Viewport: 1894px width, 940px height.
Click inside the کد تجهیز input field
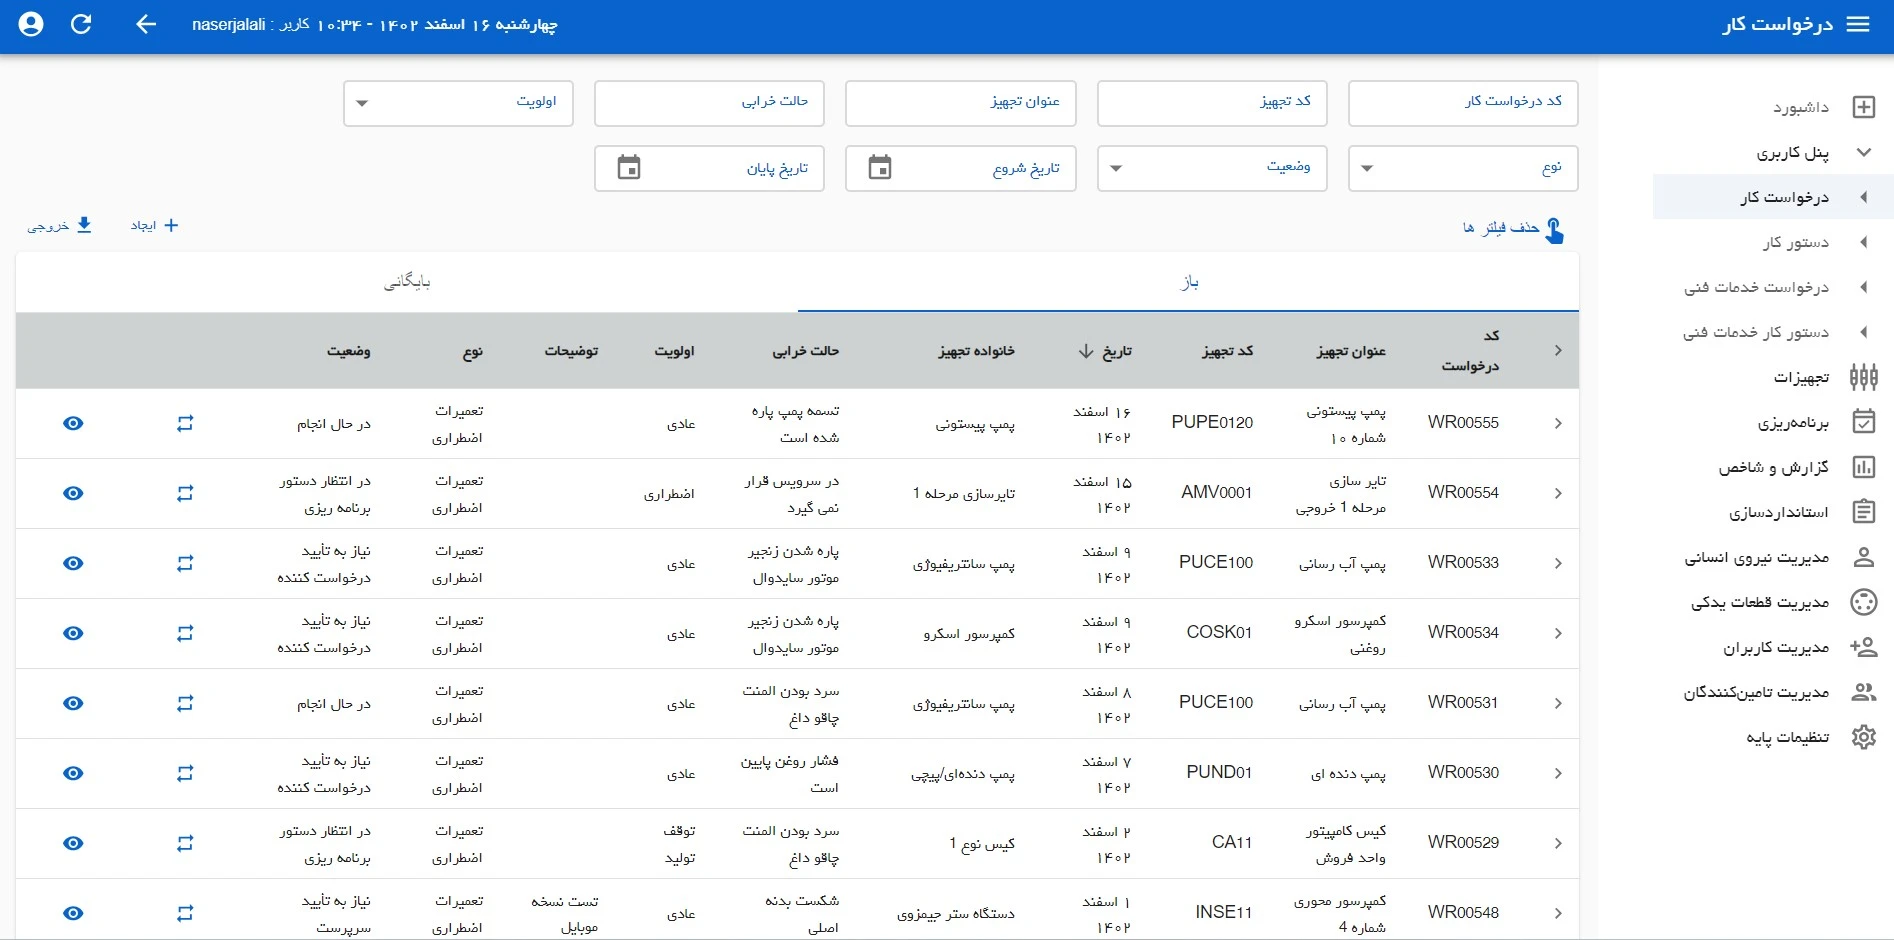[x=1211, y=103]
